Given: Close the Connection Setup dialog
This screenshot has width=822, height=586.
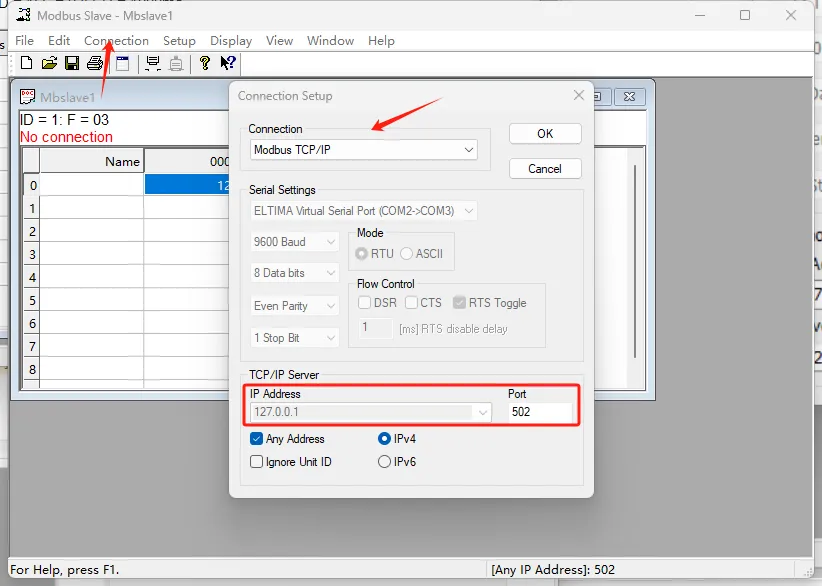Looking at the screenshot, I should 579,95.
